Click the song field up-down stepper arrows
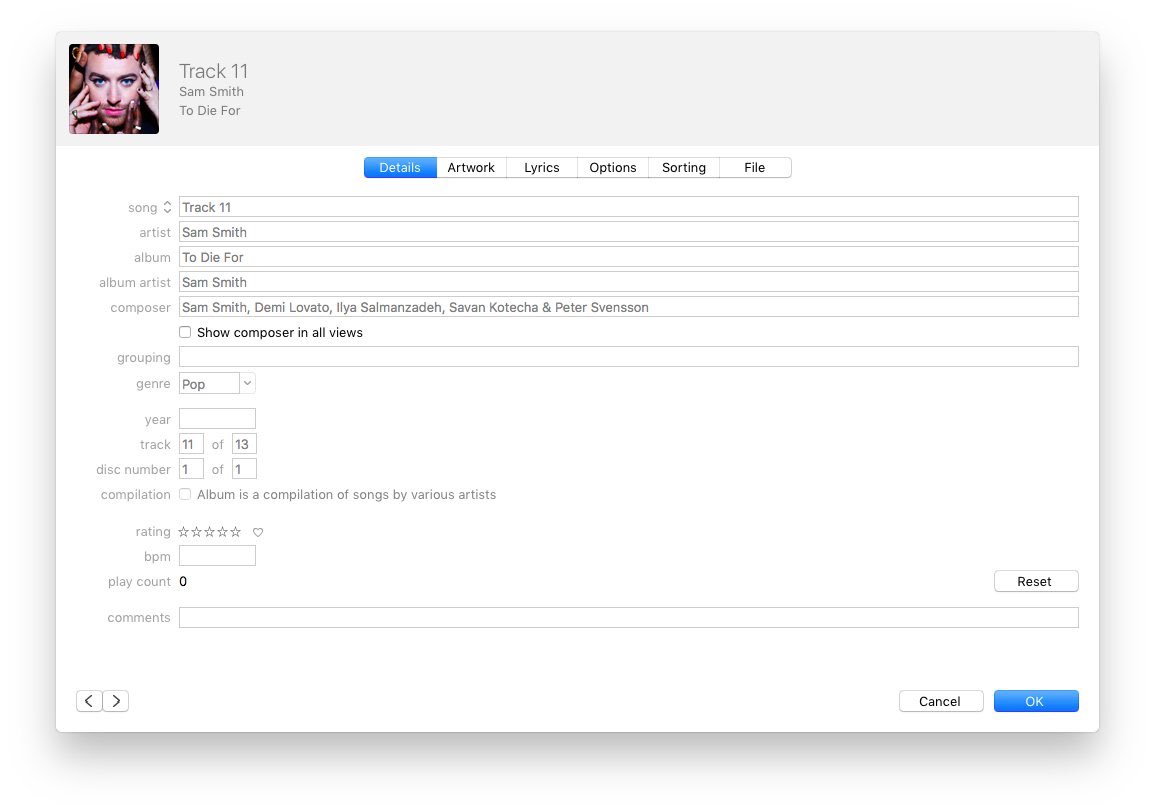Viewport: 1155px width, 812px height. tap(167, 207)
